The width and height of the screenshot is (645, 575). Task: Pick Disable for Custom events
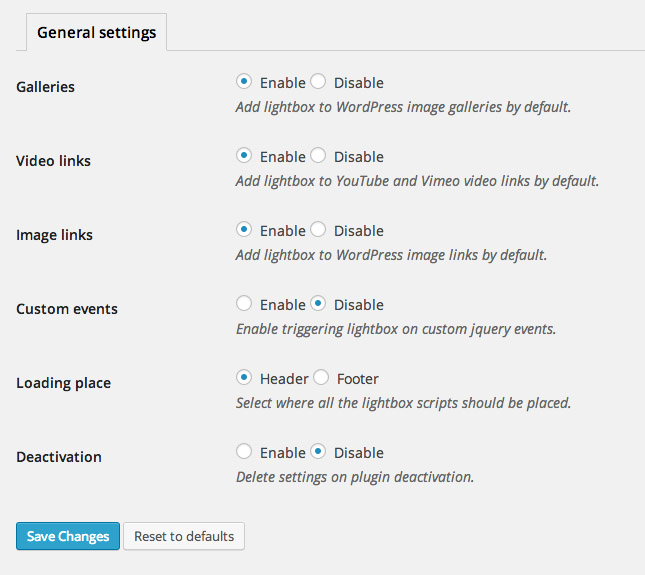[x=318, y=304]
